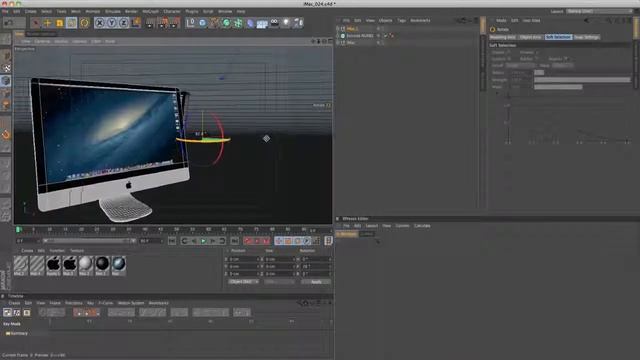The width and height of the screenshot is (640, 360).
Task: Toggle the Extrude NURBS enable checkmark
Action: coord(385,36)
